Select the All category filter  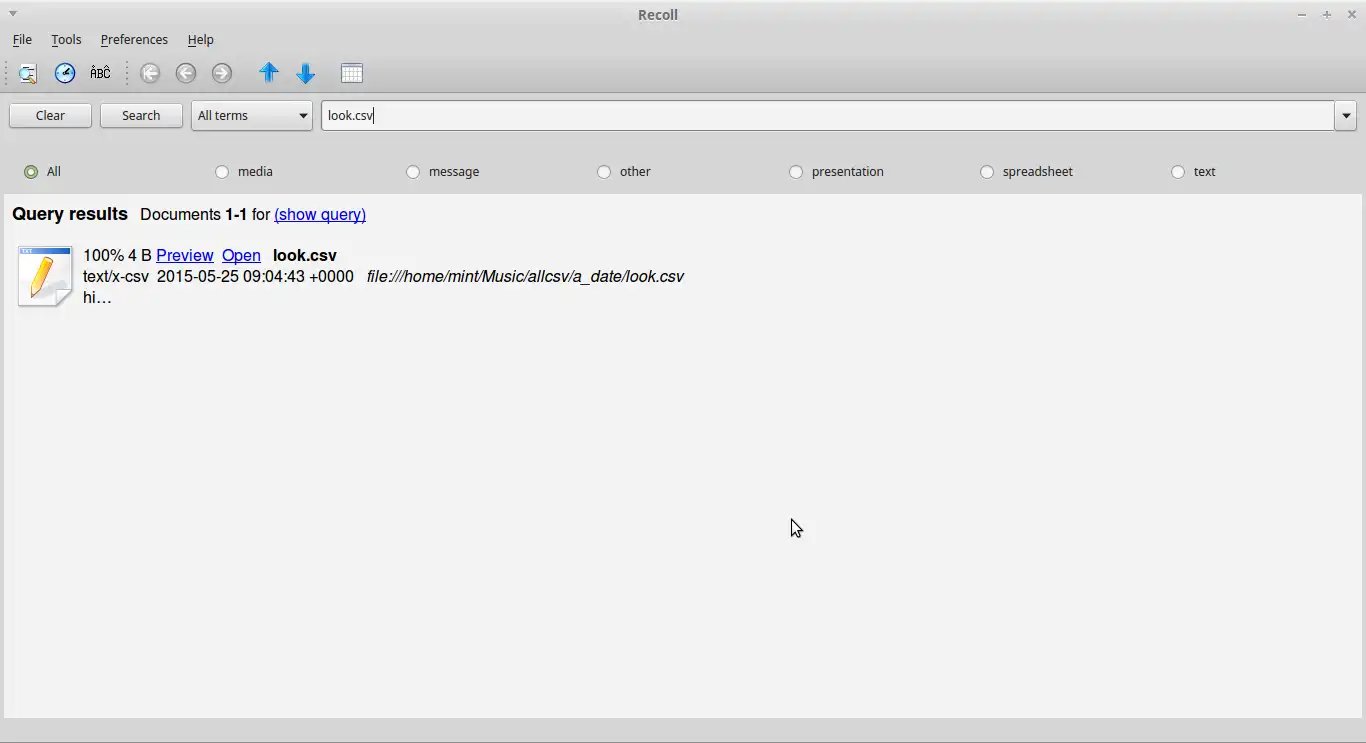tap(43, 172)
